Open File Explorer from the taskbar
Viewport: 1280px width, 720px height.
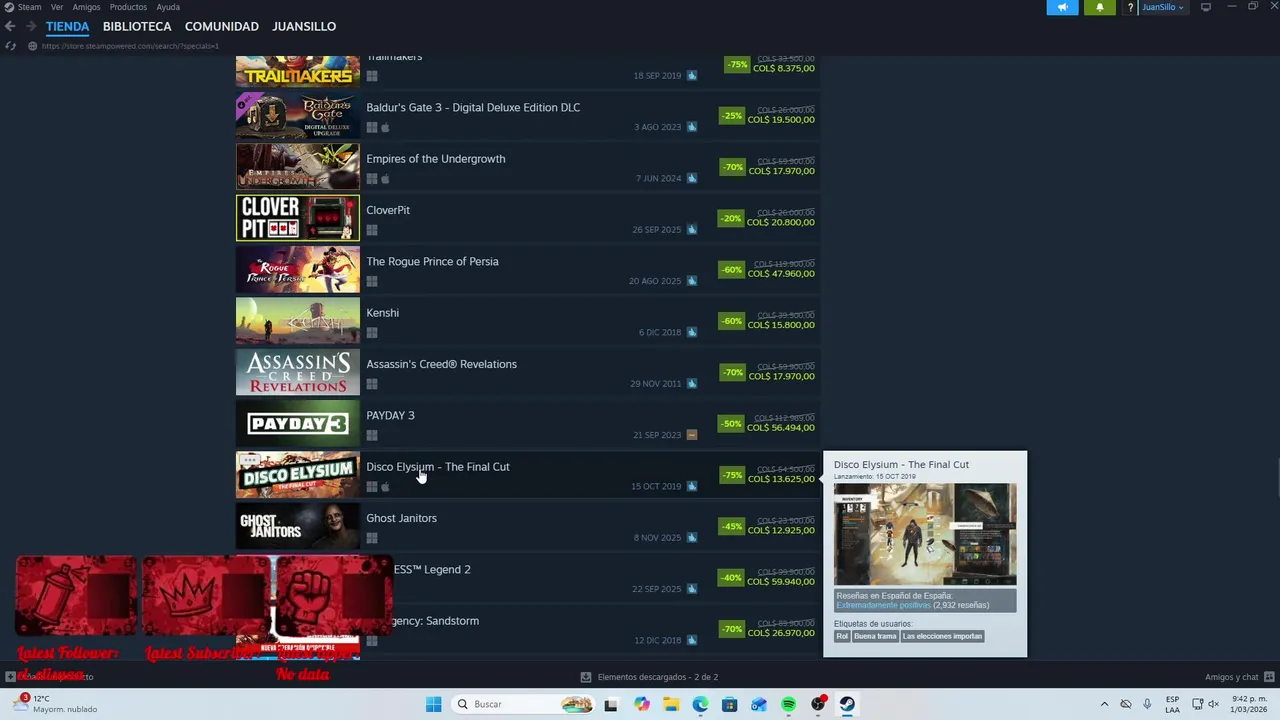point(671,704)
